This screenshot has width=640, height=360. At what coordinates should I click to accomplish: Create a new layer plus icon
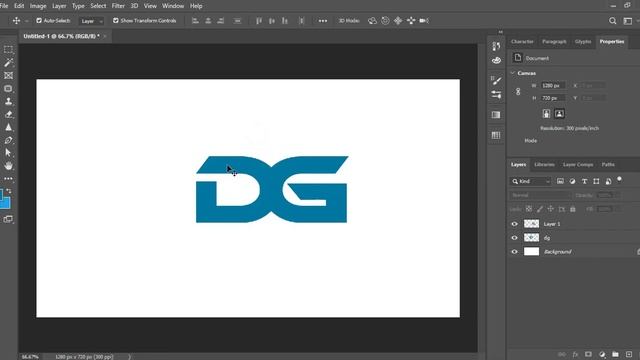[x=629, y=354]
